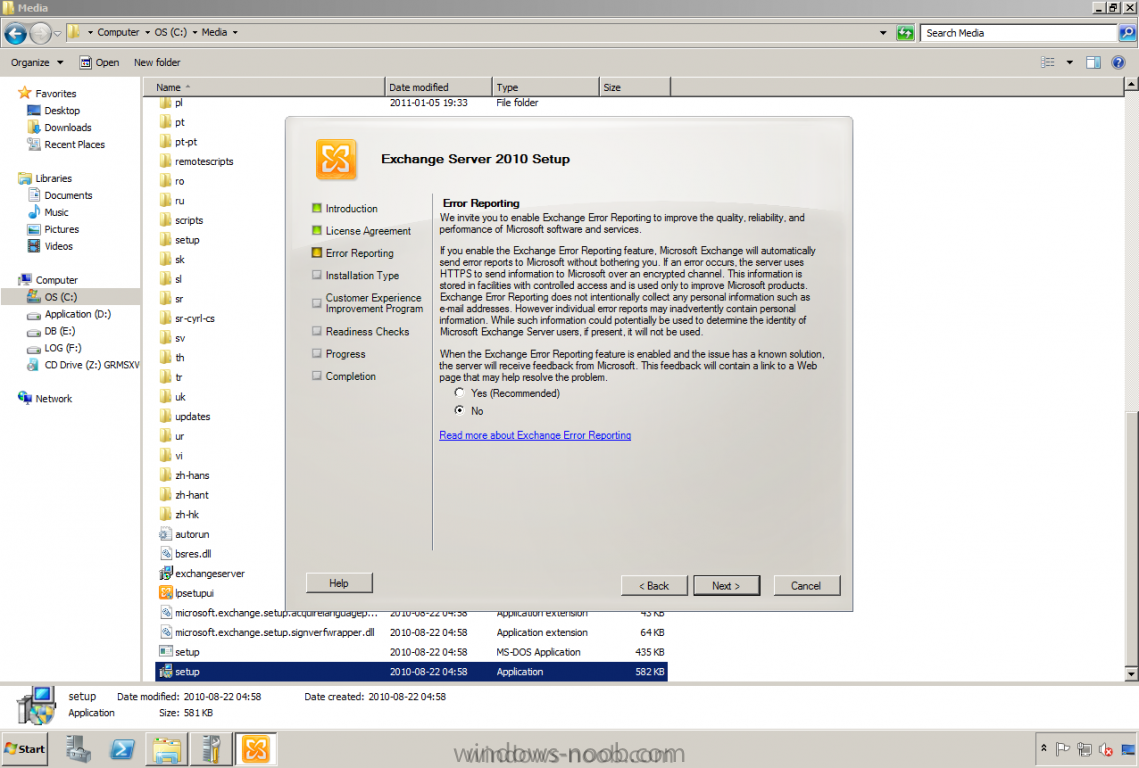Expand the Computer breadcrumb dropdown arrow
This screenshot has height=768, width=1139.
point(147,33)
